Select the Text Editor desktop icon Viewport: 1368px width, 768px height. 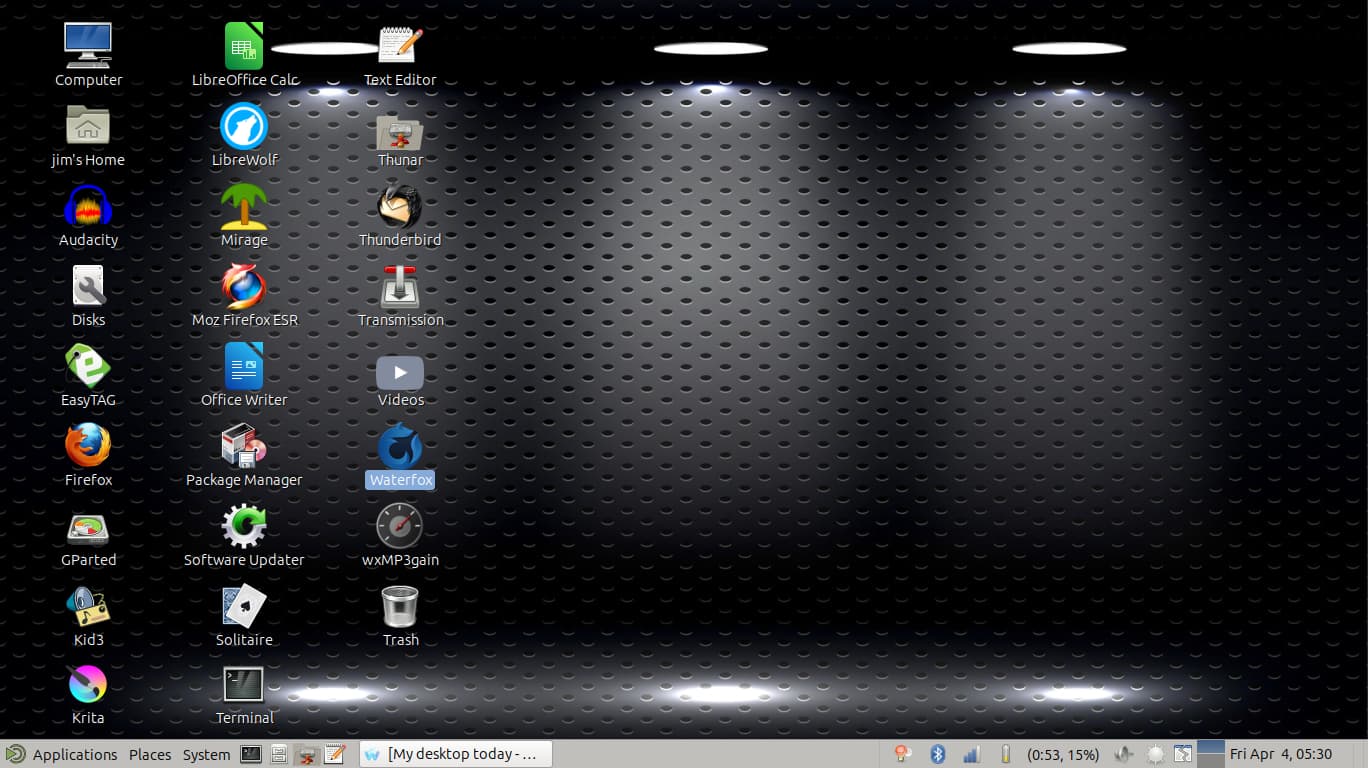400,46
